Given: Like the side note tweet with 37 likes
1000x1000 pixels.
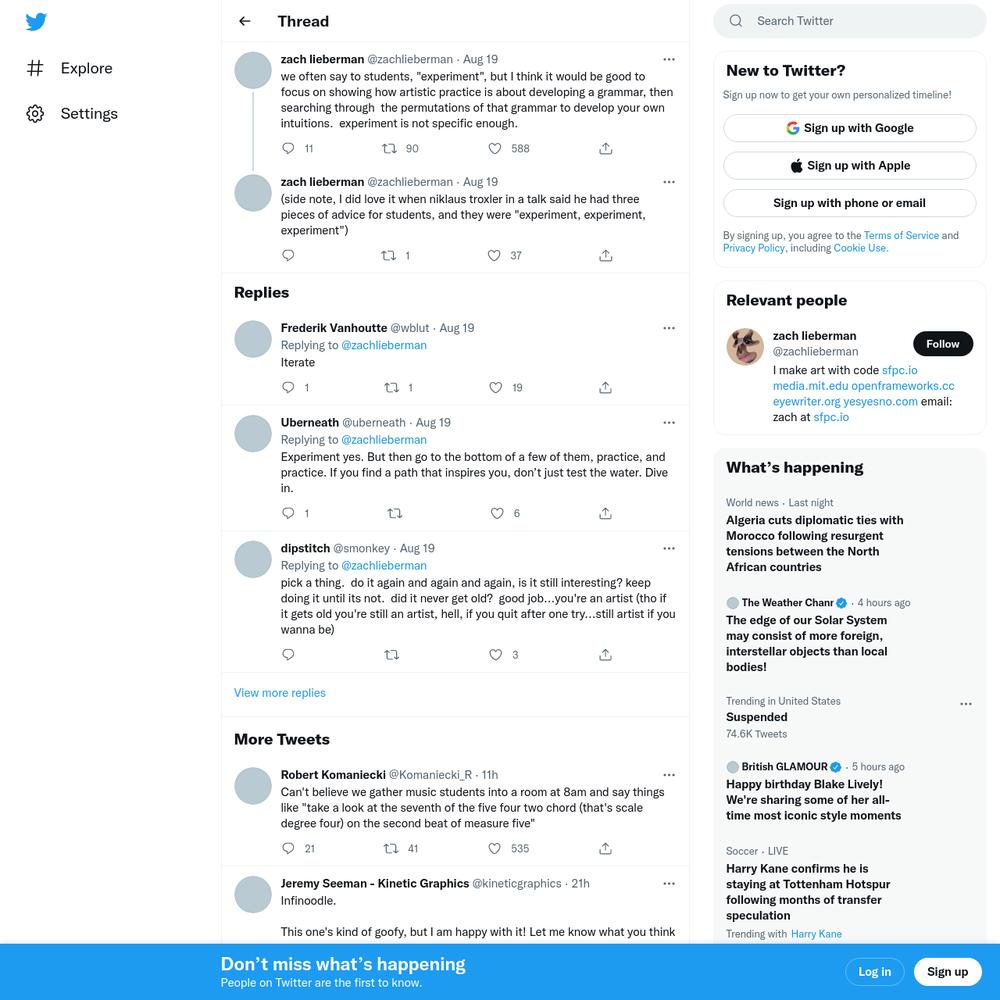Looking at the screenshot, I should pos(494,256).
